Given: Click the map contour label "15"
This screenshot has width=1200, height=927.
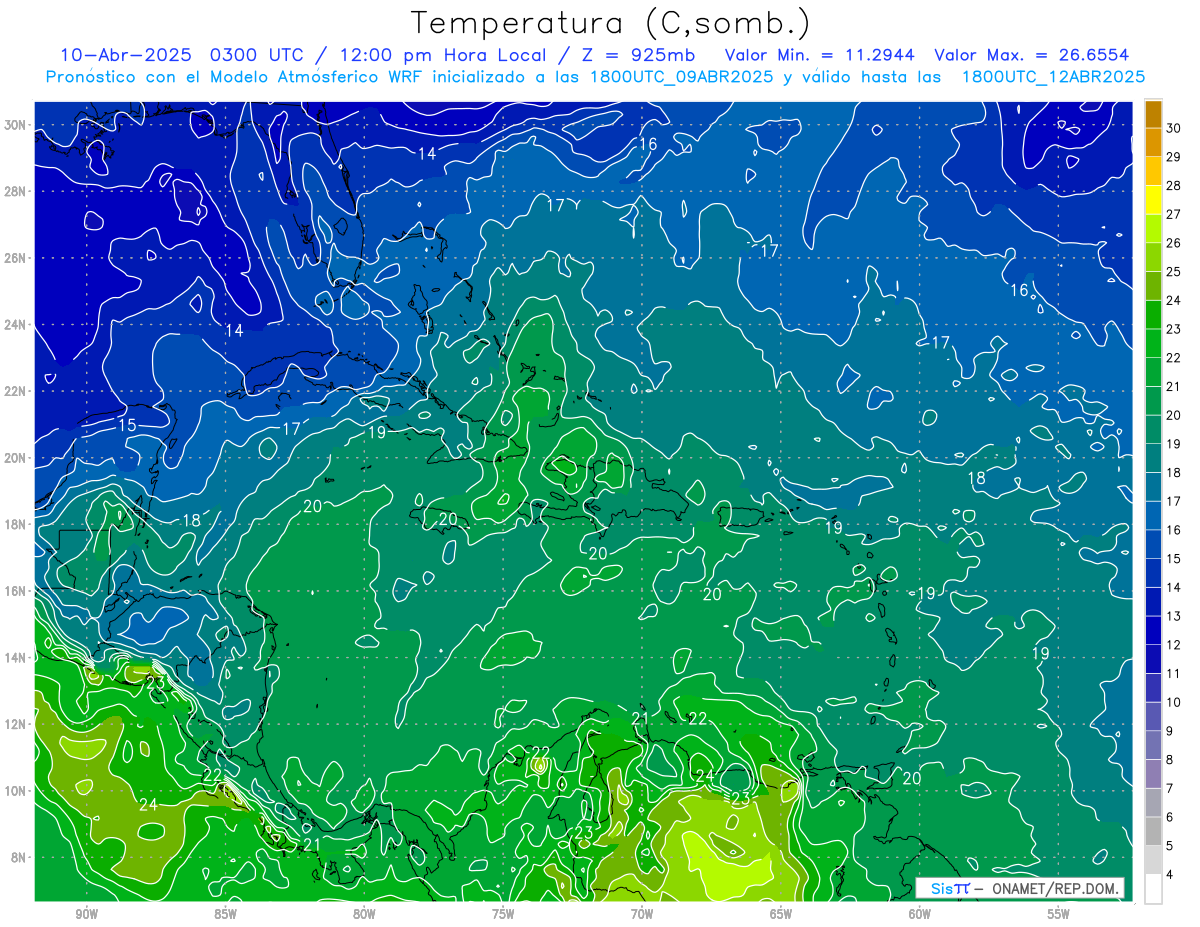Looking at the screenshot, I should pos(127,426).
